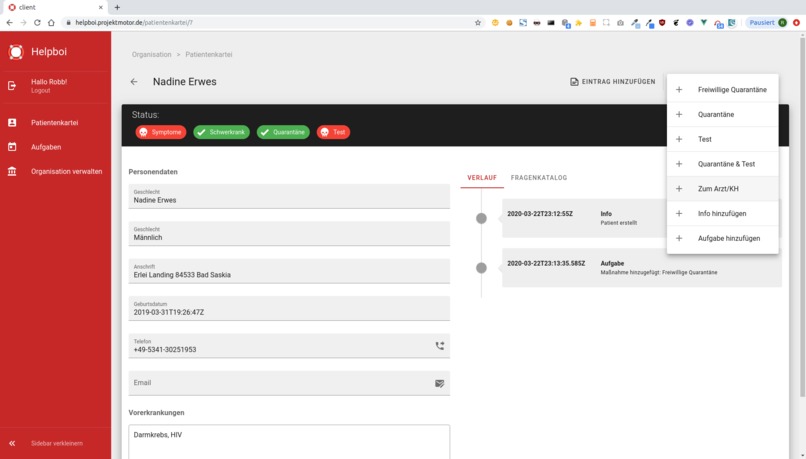Screen dimensions: 806x459
Task: Click timeline marker for Patient erstellt entry
Action: 481,218
